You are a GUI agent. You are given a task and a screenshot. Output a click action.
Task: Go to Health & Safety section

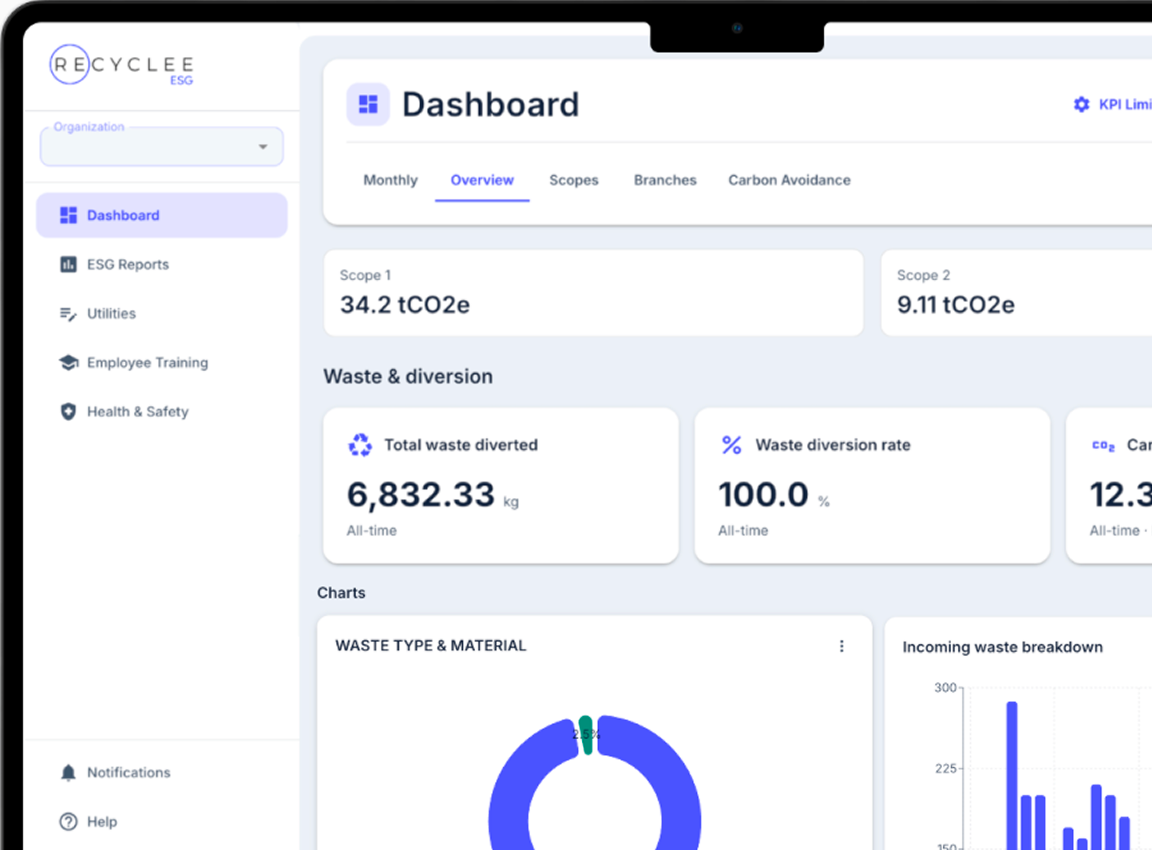click(162, 411)
